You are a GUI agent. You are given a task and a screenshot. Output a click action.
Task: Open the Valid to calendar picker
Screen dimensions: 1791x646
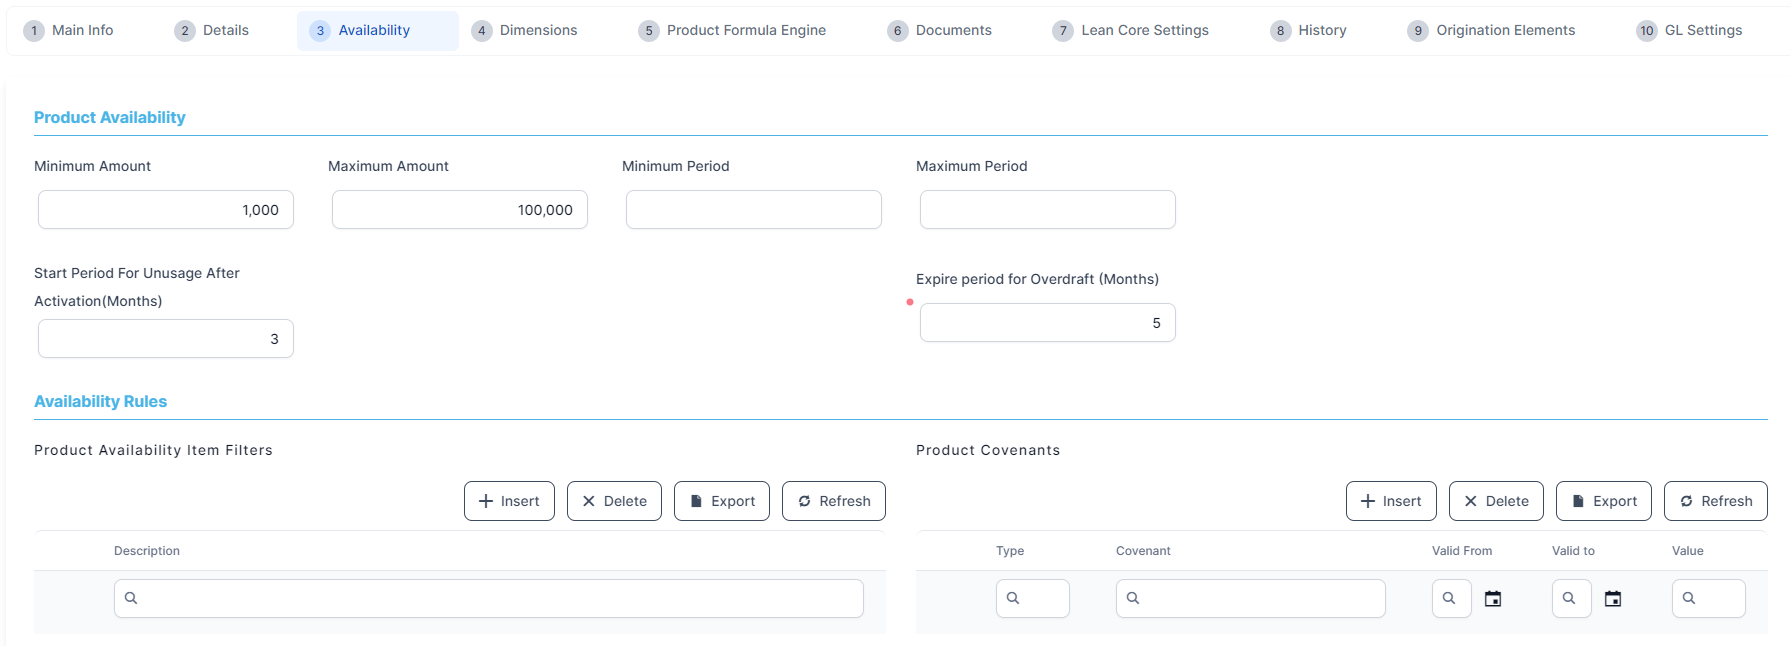[1613, 599]
